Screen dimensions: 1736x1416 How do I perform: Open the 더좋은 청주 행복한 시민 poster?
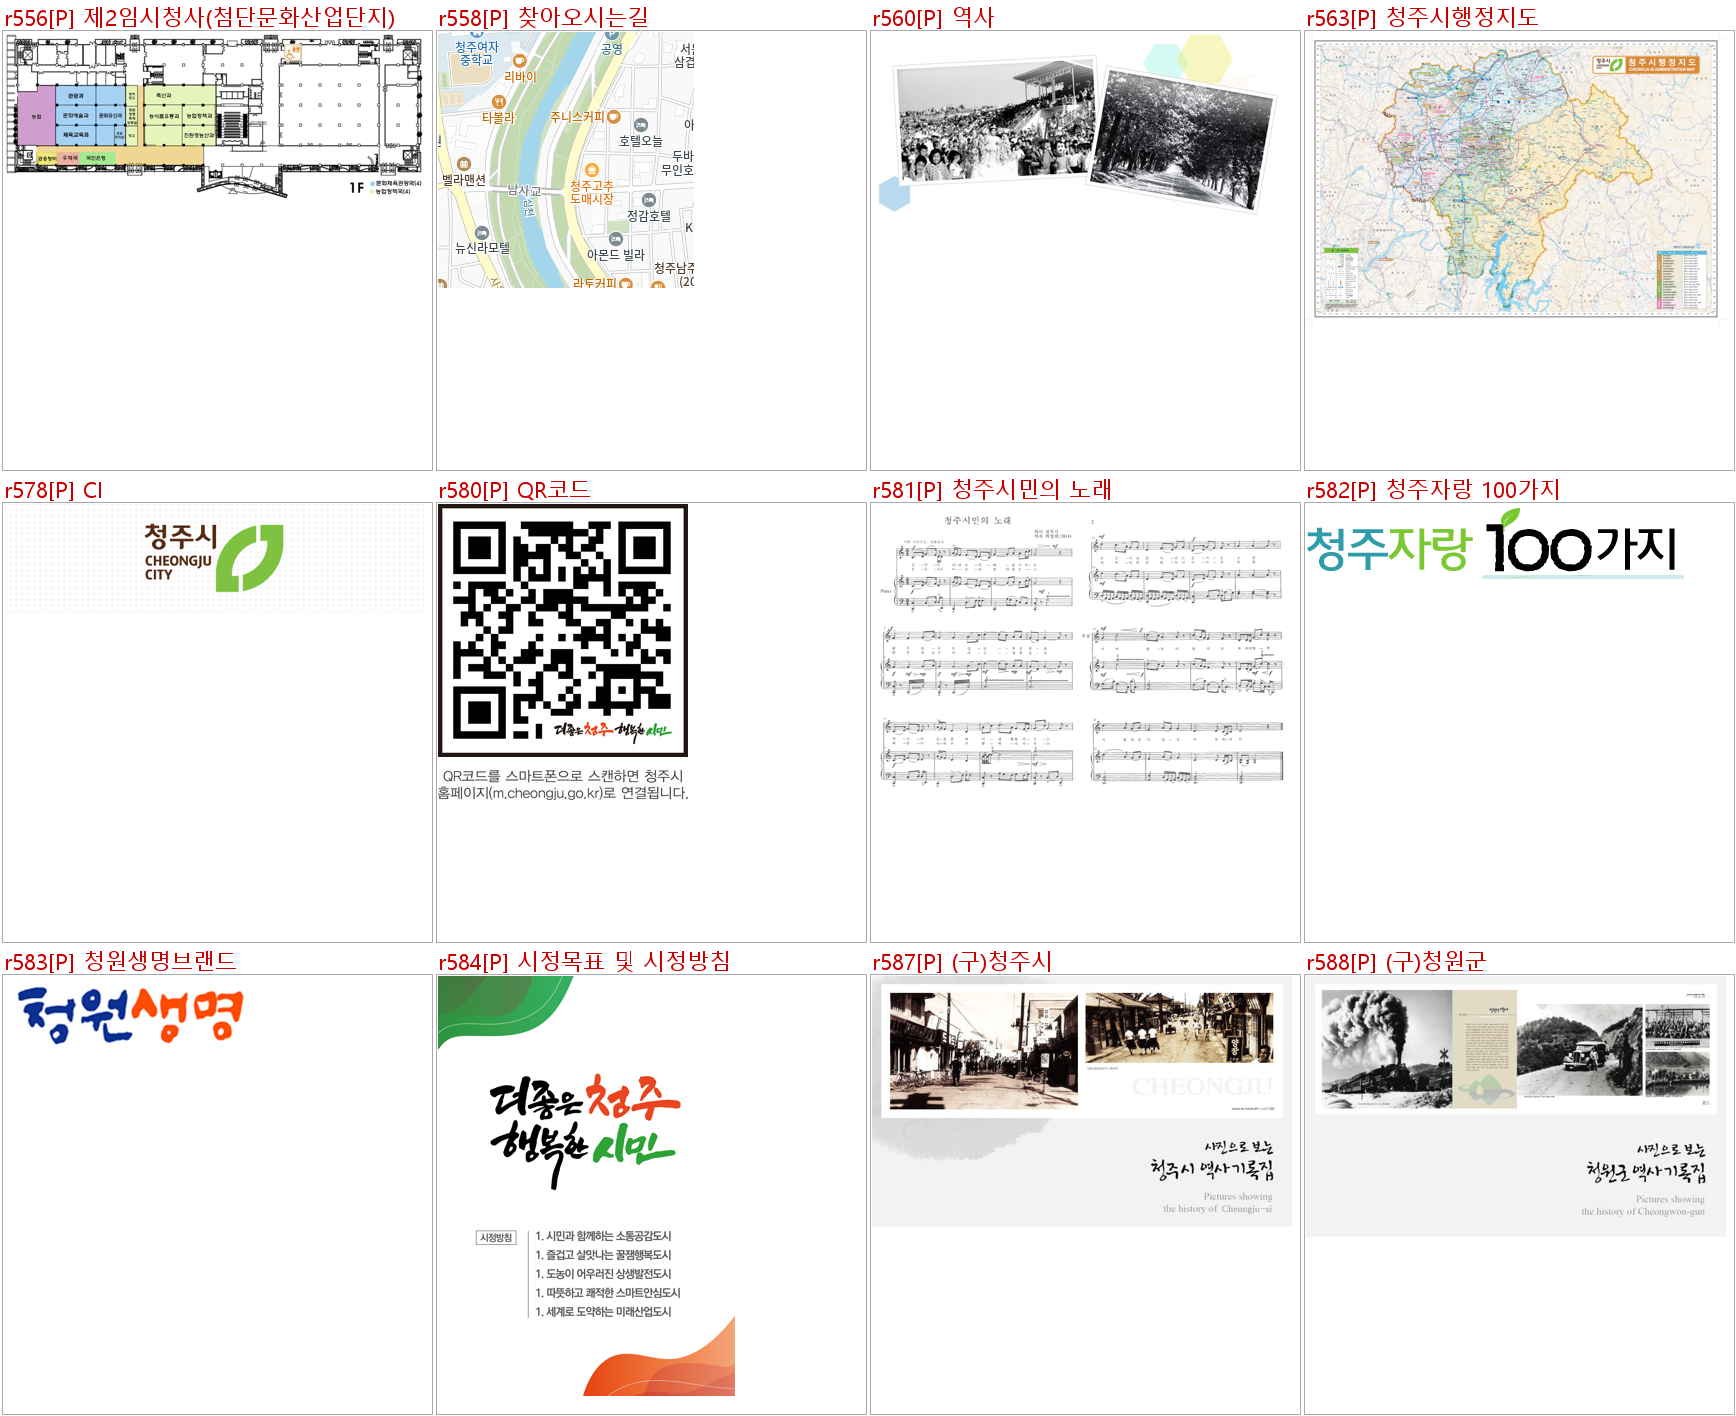click(x=586, y=1185)
